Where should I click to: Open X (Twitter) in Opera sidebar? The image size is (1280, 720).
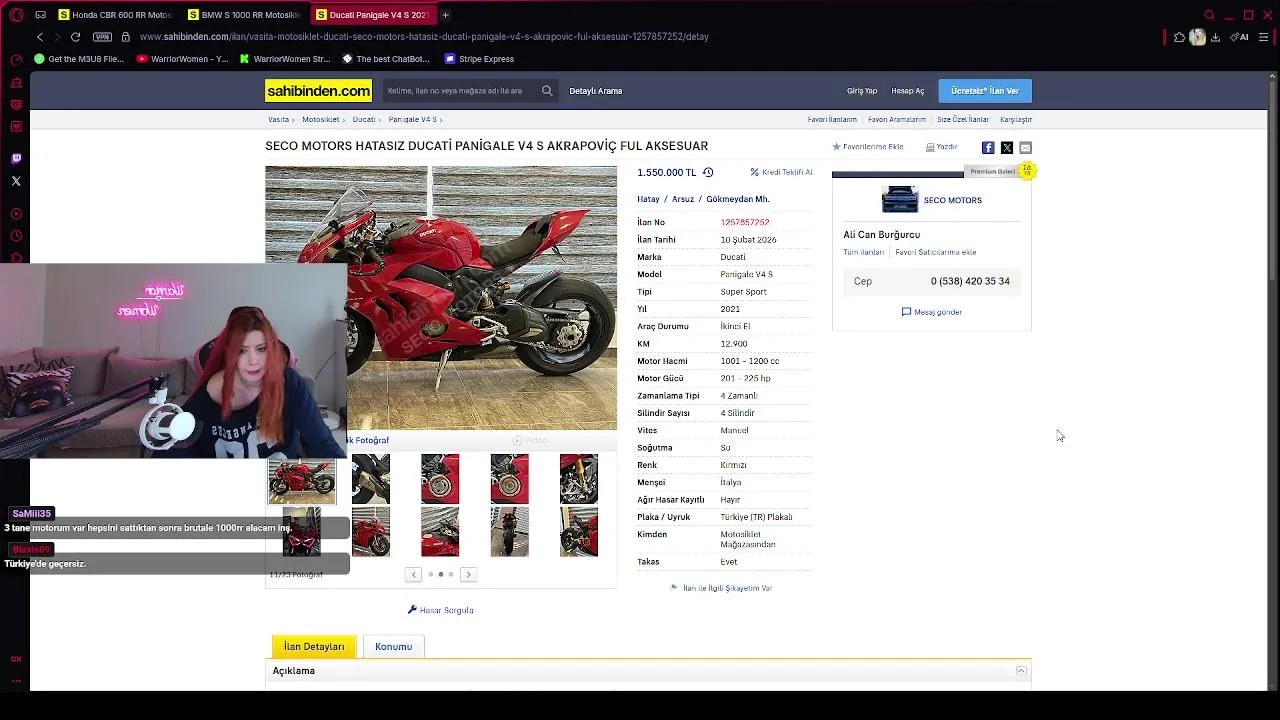point(16,181)
